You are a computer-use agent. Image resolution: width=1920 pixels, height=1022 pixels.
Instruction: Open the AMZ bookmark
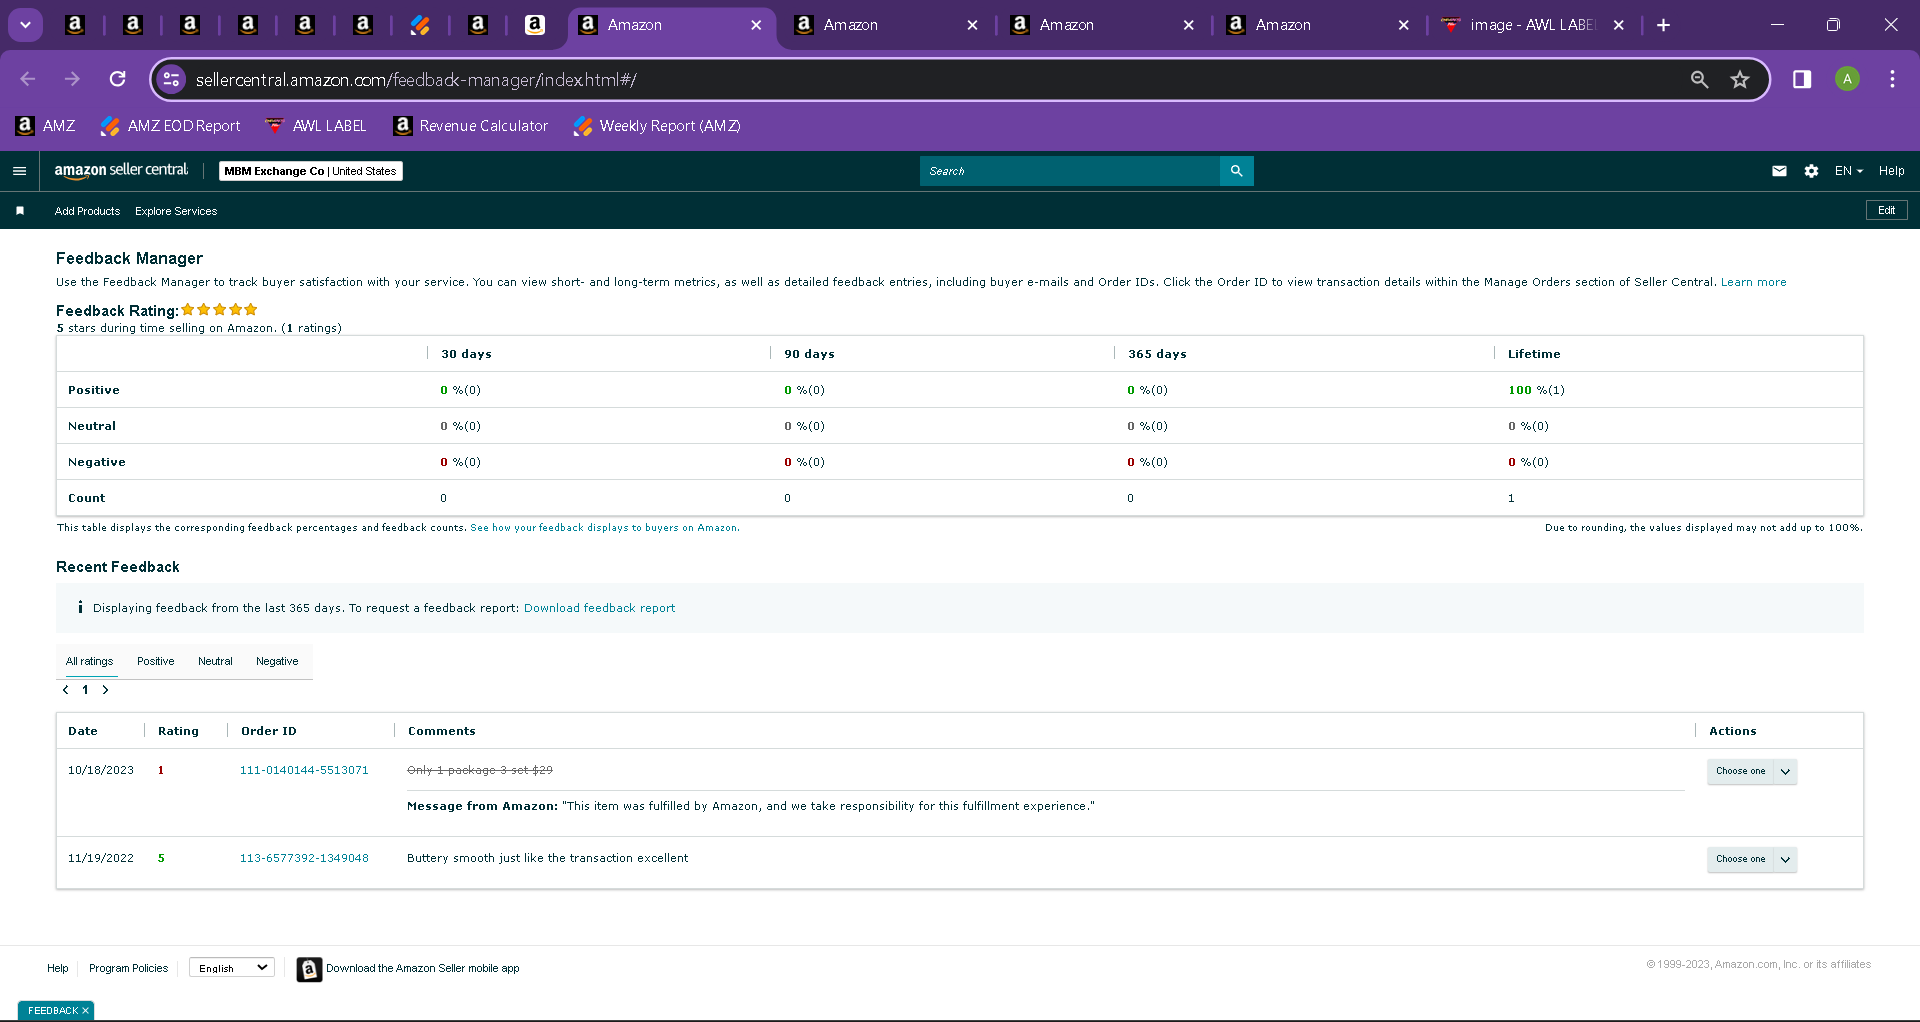(x=46, y=126)
